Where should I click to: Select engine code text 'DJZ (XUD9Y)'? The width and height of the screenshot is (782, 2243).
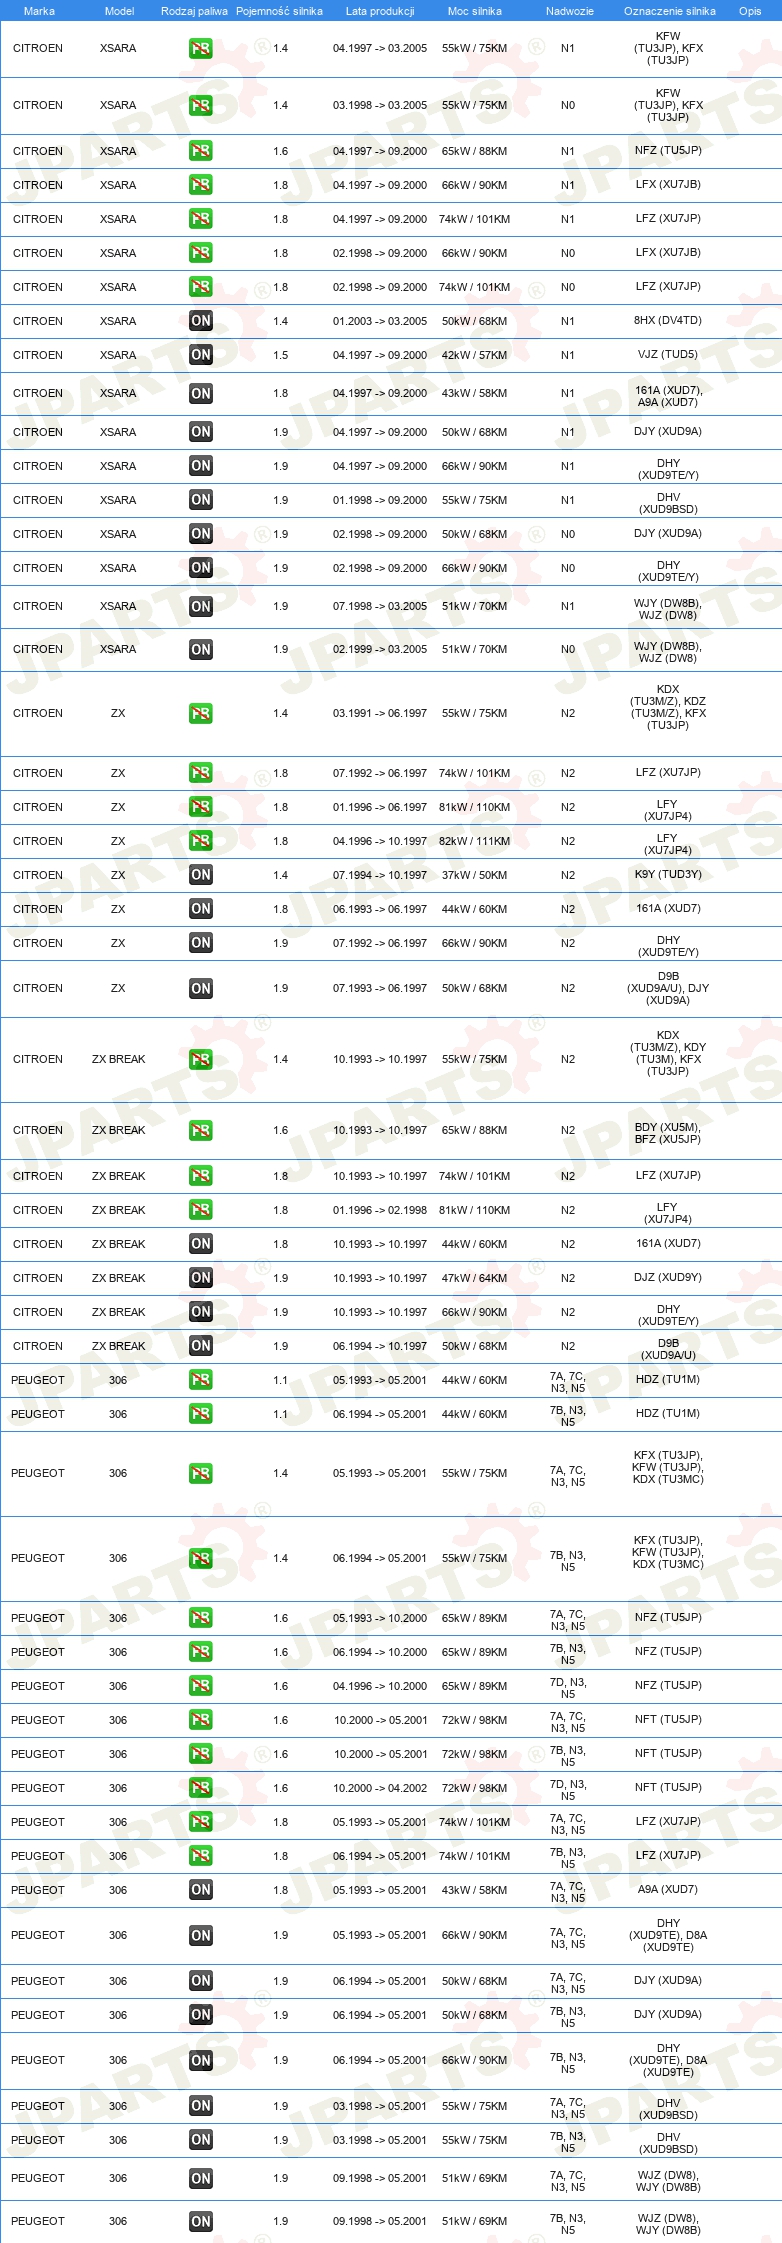tap(668, 1278)
